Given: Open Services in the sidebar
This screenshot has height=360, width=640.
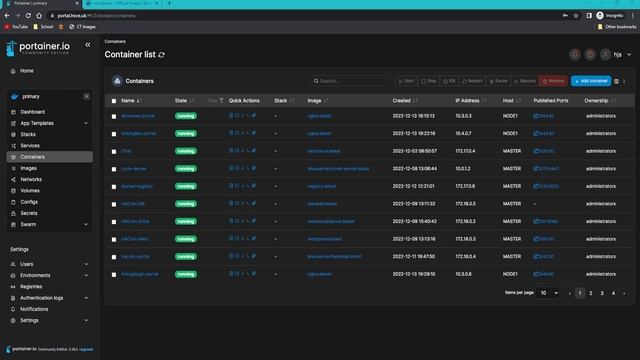Looking at the screenshot, I should 30,146.
